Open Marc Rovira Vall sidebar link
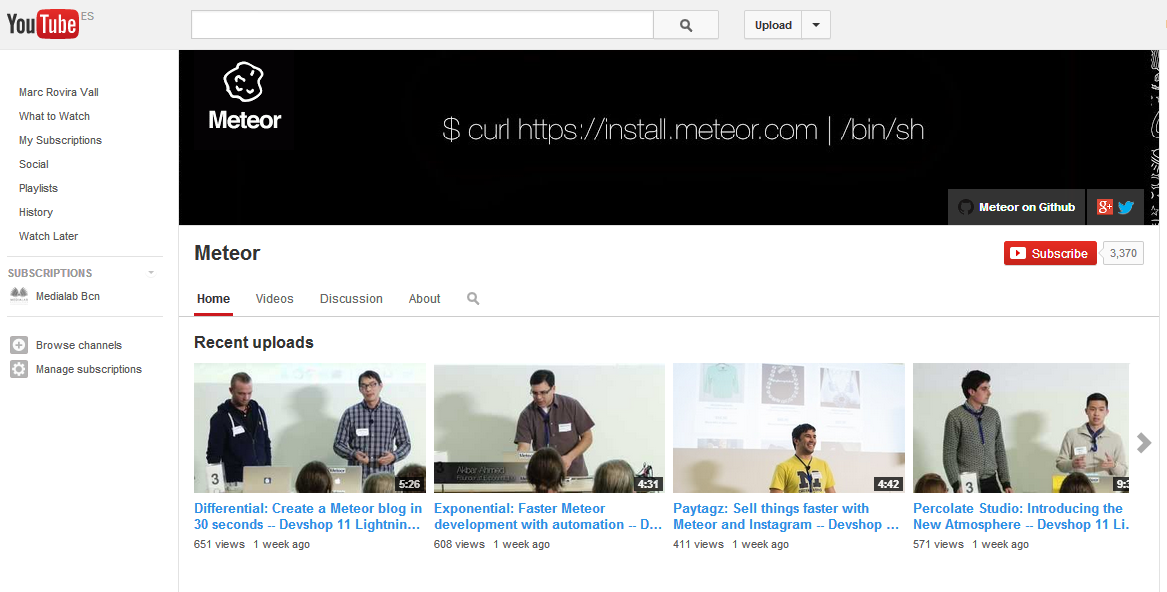The image size is (1167, 592). [x=59, y=92]
